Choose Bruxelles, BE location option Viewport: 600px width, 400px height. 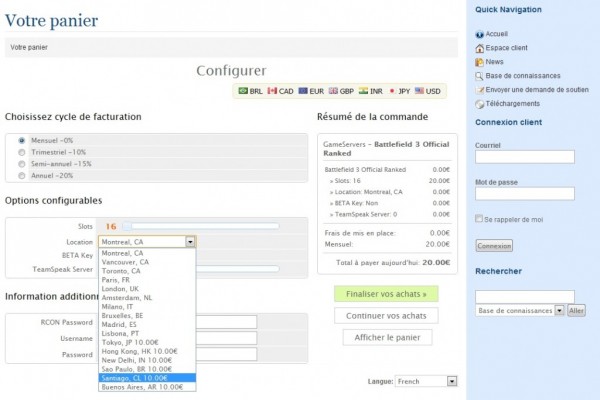point(147,315)
